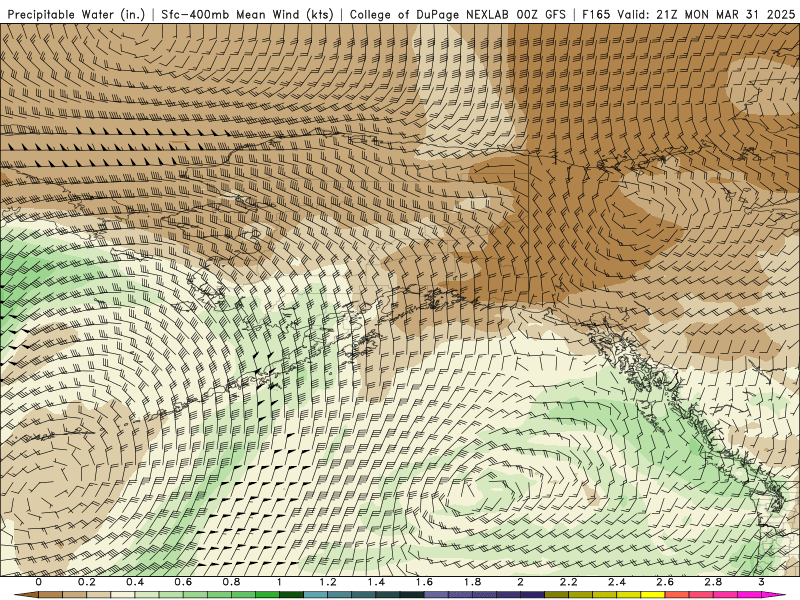Click the "F165" forecast hour label
This screenshot has width=800, height=600.
[596, 15]
